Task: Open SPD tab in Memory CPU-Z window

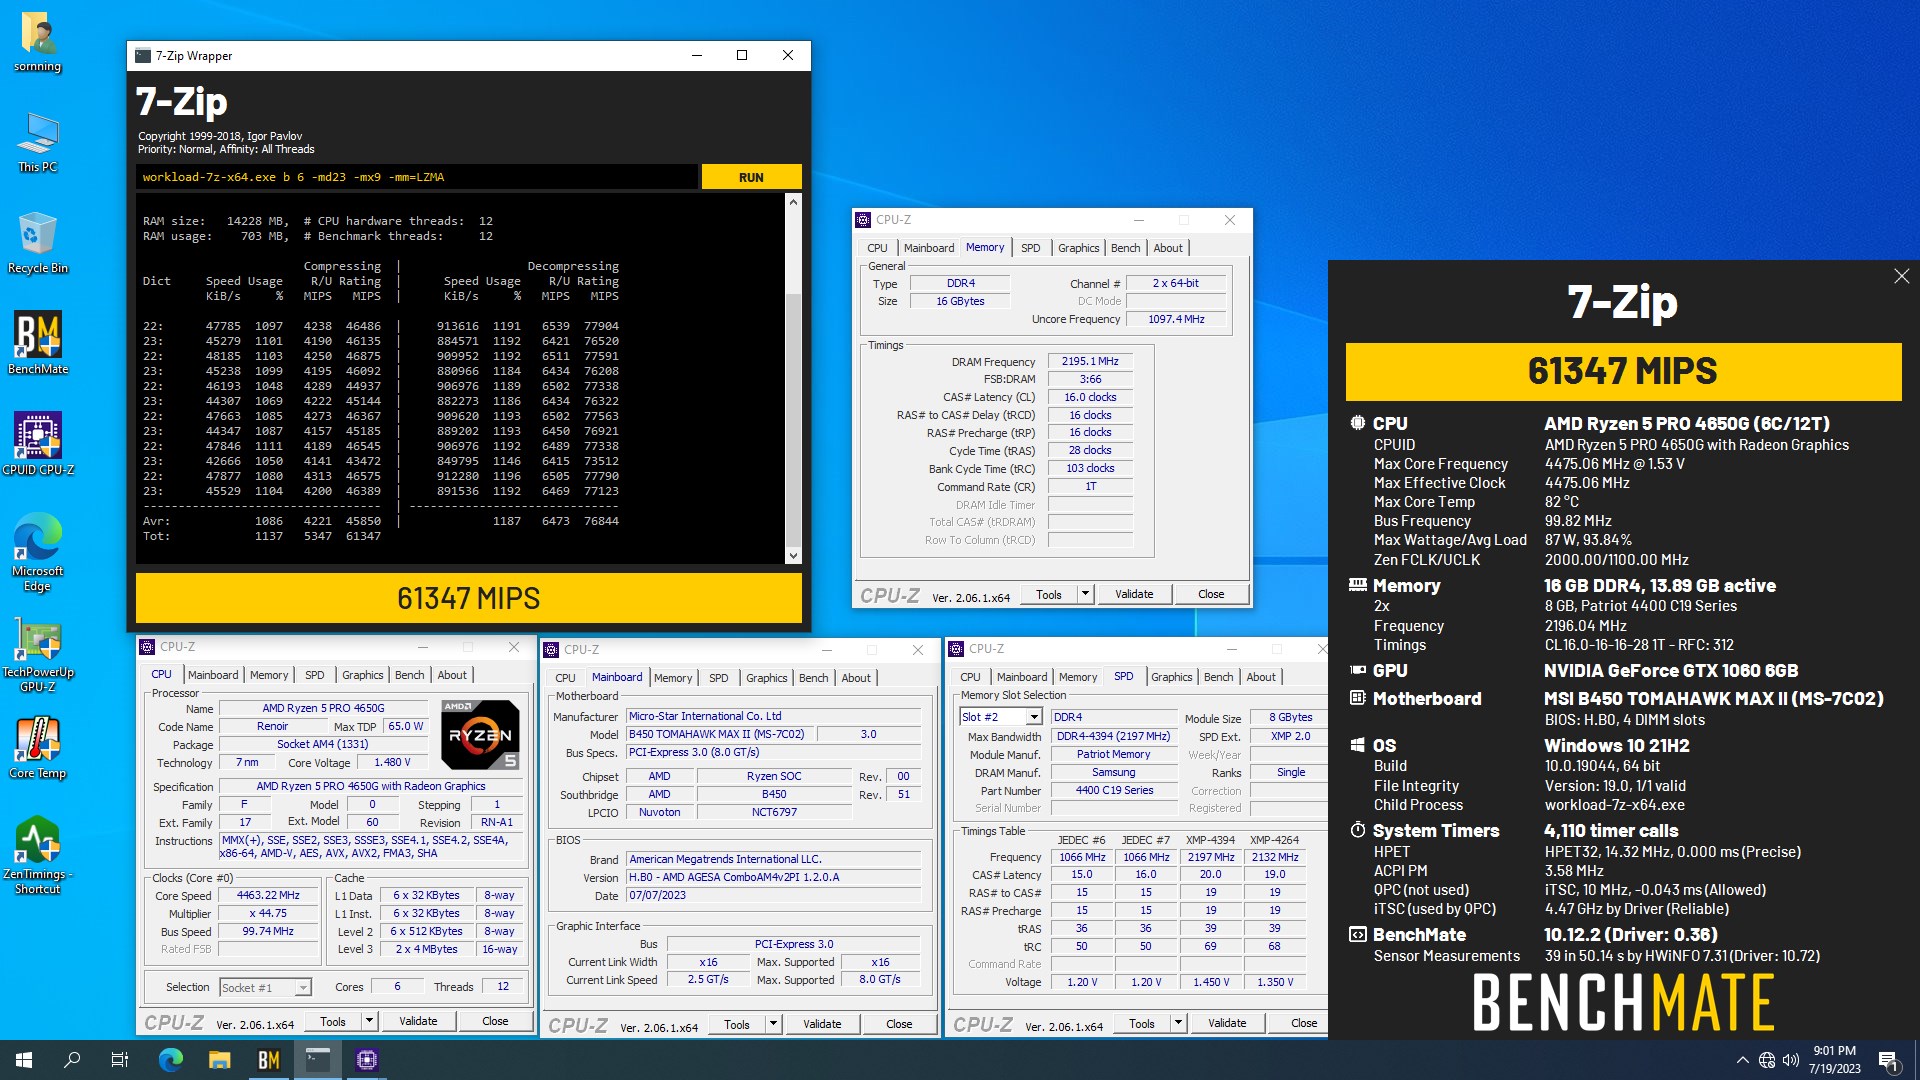Action: tap(1030, 248)
